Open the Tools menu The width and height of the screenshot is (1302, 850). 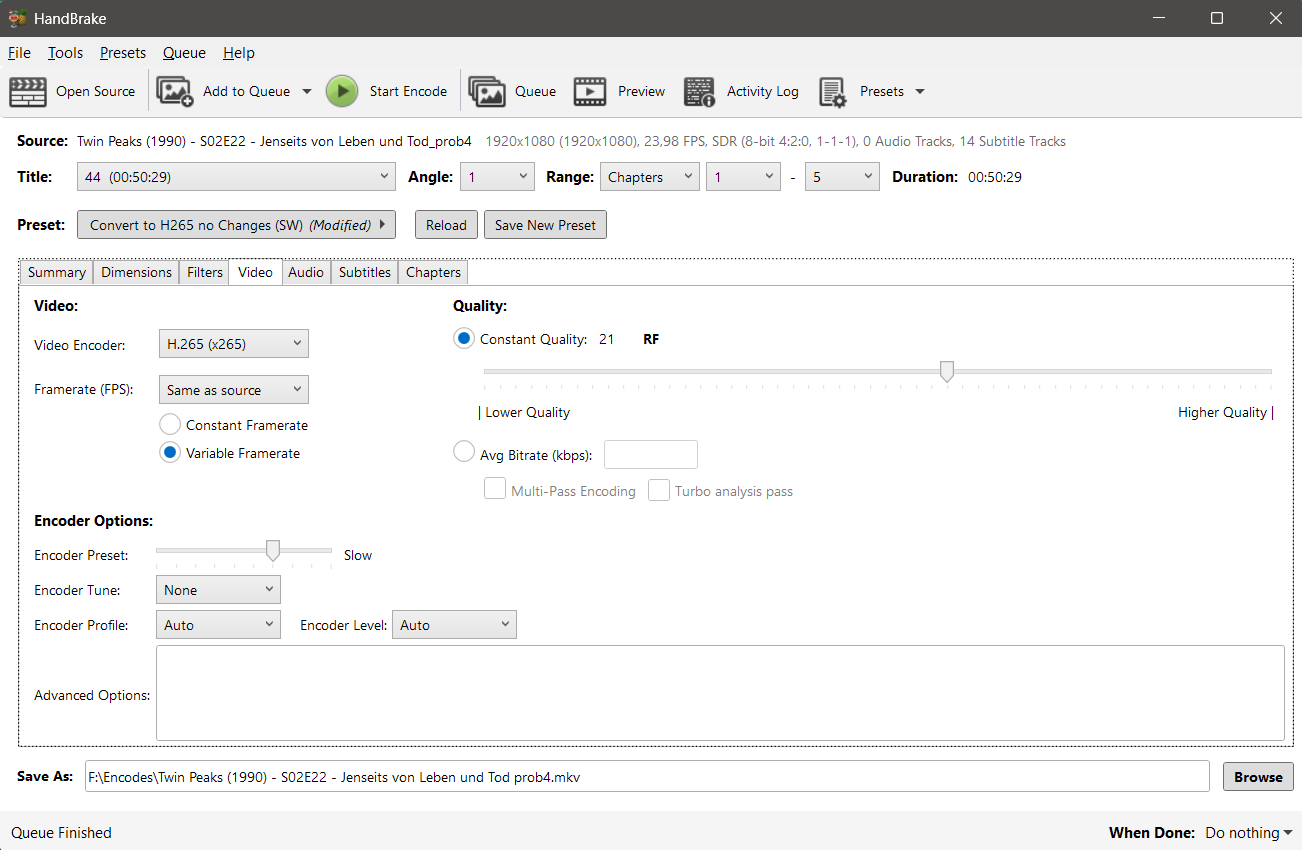65,53
